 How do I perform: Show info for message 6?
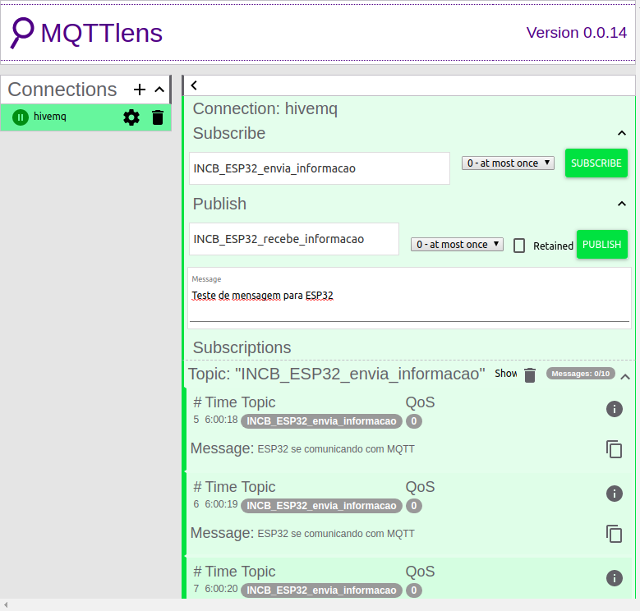614,493
